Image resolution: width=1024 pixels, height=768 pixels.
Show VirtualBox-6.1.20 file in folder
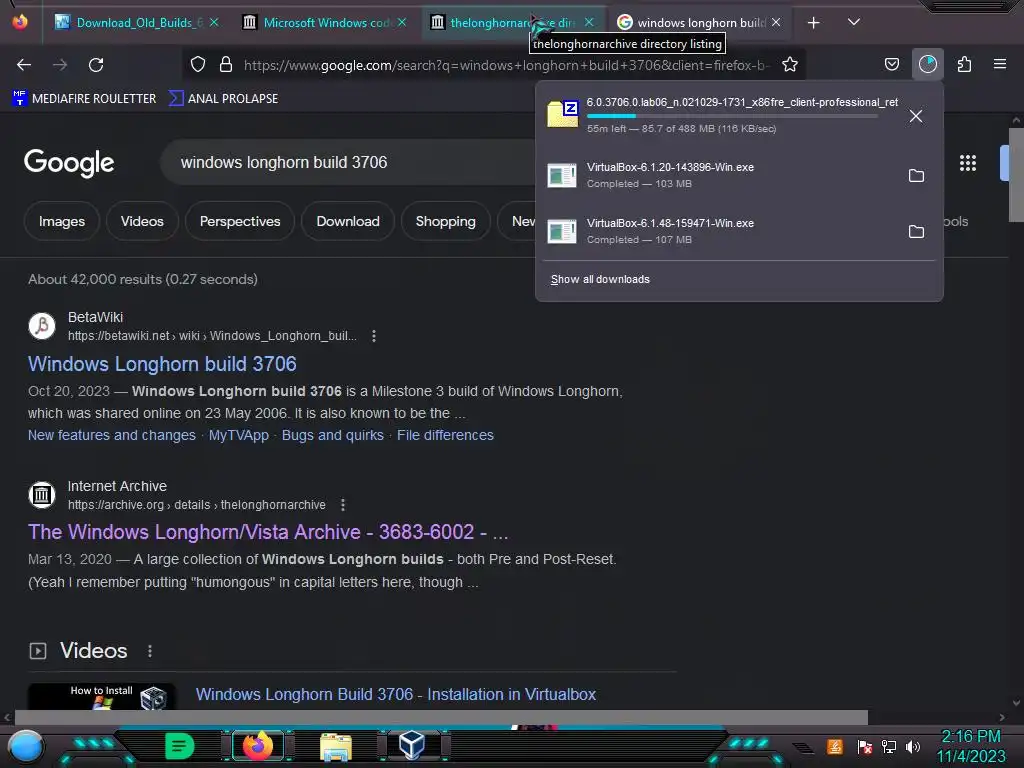(916, 176)
